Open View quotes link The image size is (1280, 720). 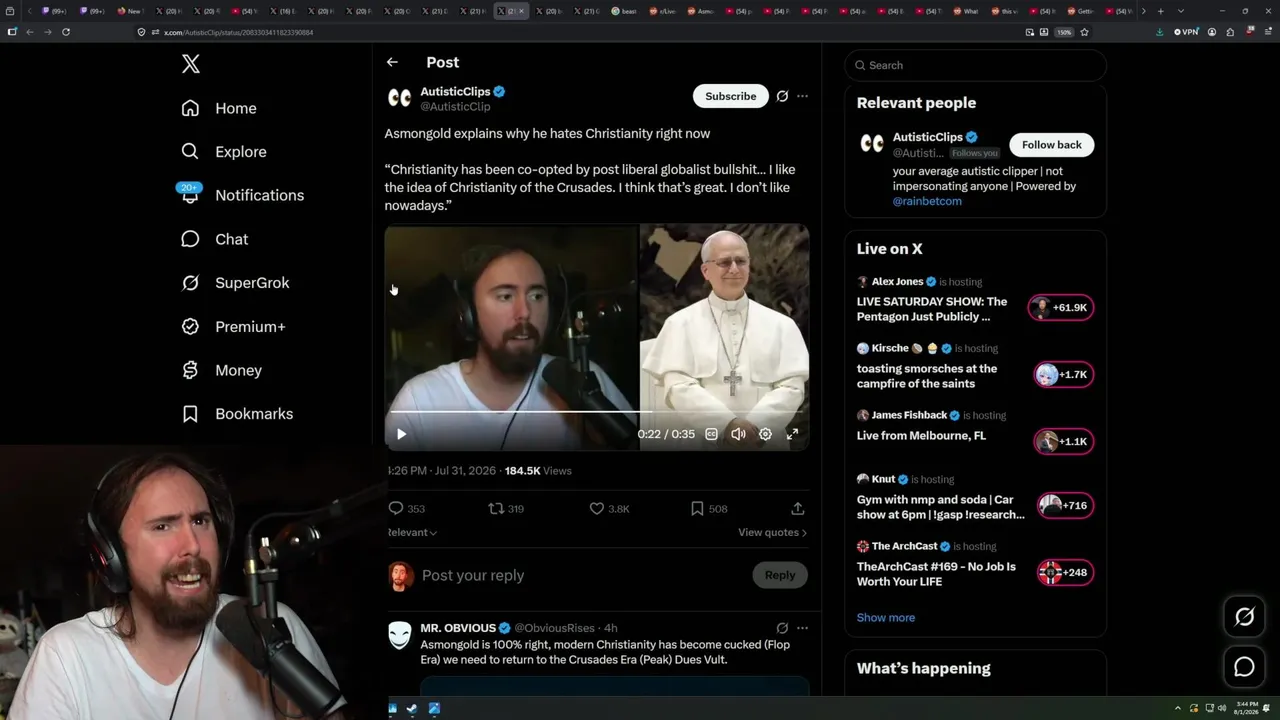[772, 533]
